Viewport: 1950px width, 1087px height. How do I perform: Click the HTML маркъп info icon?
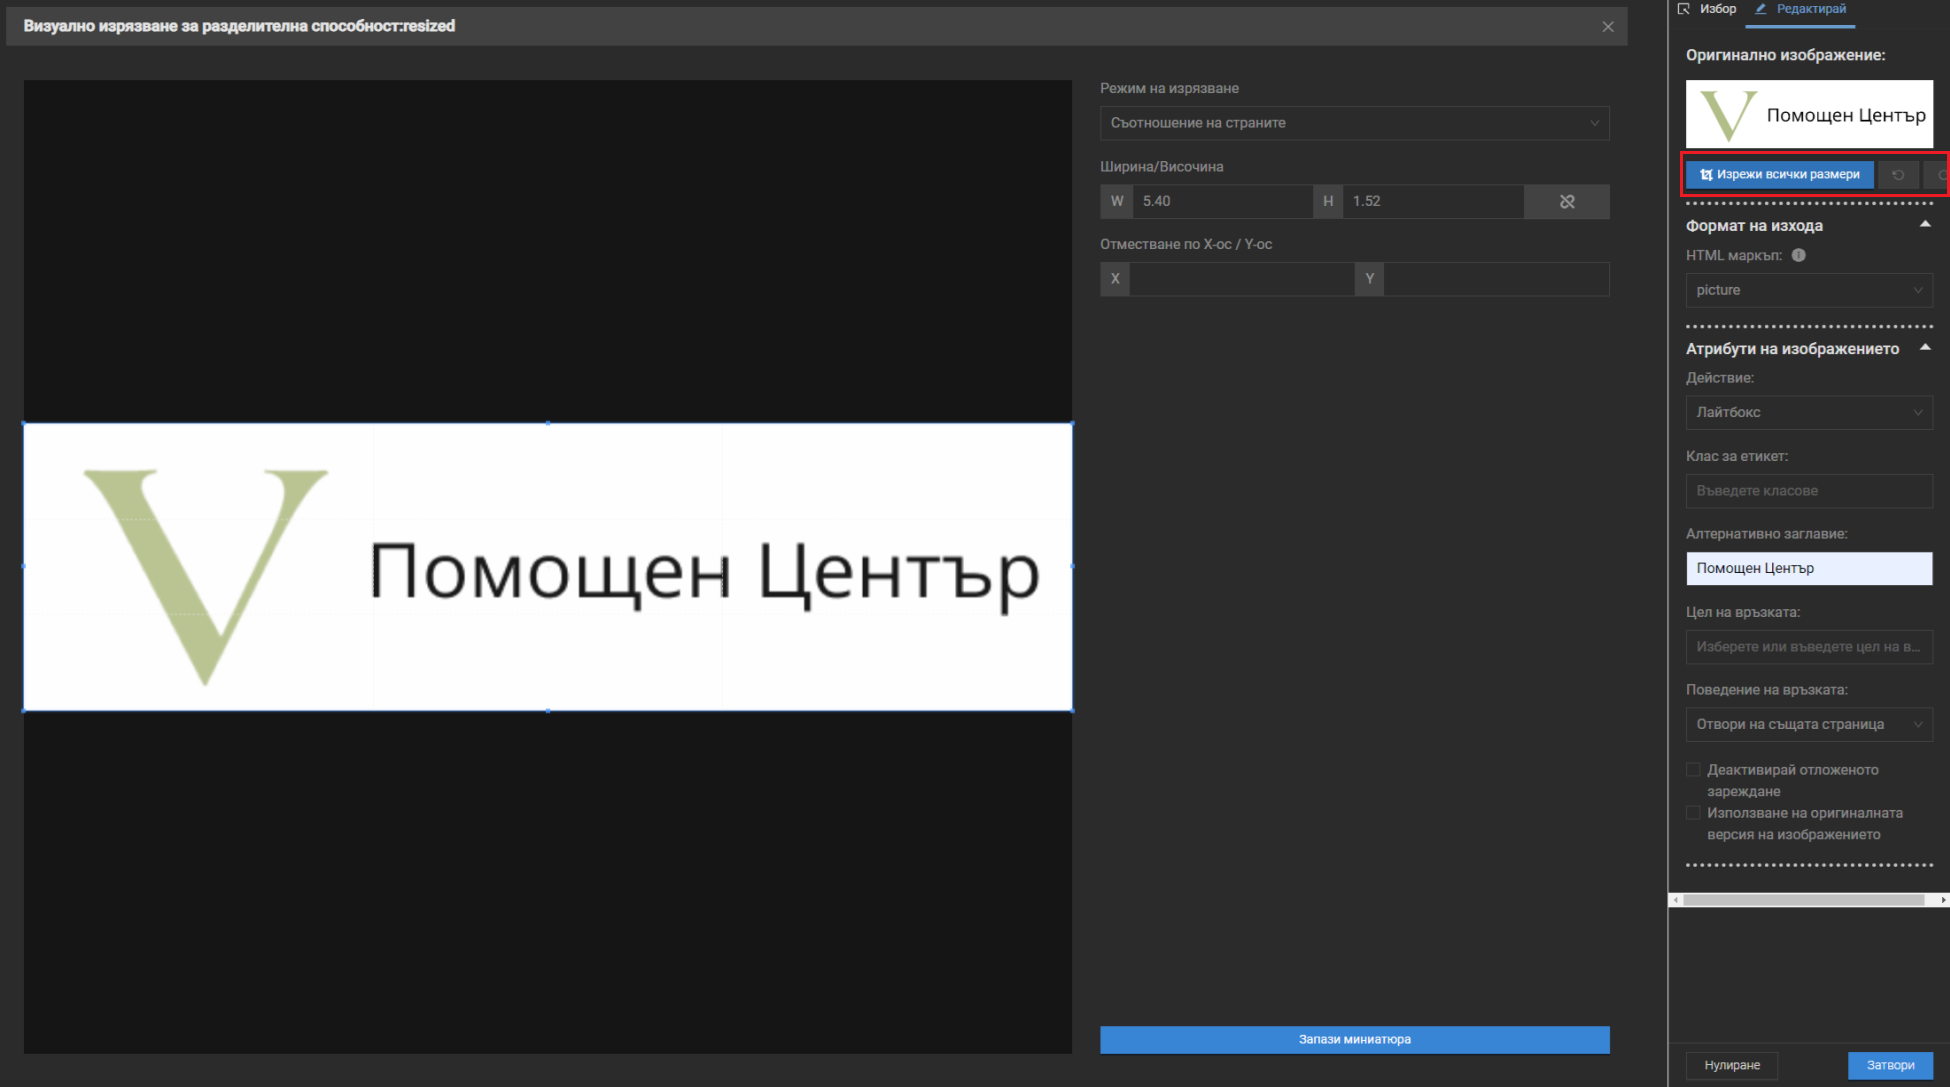[x=1798, y=255]
